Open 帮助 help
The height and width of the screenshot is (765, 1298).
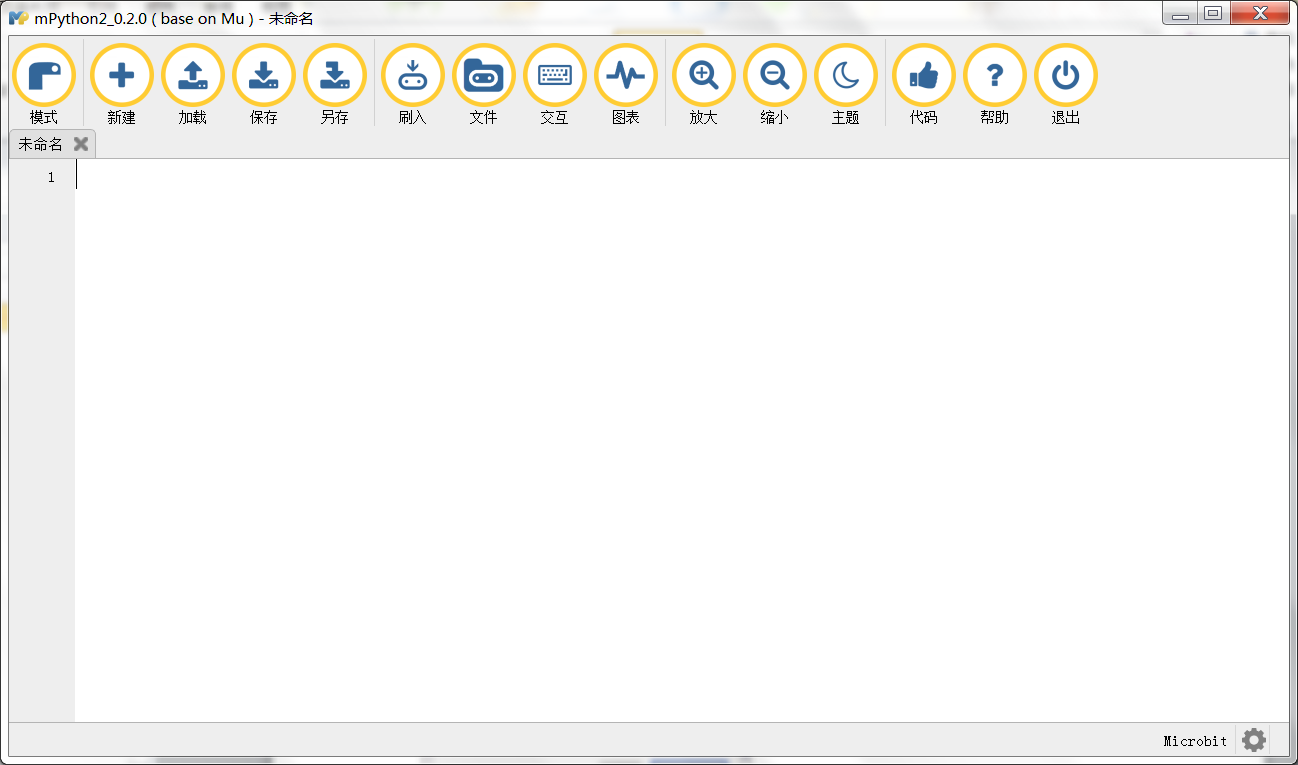(995, 84)
